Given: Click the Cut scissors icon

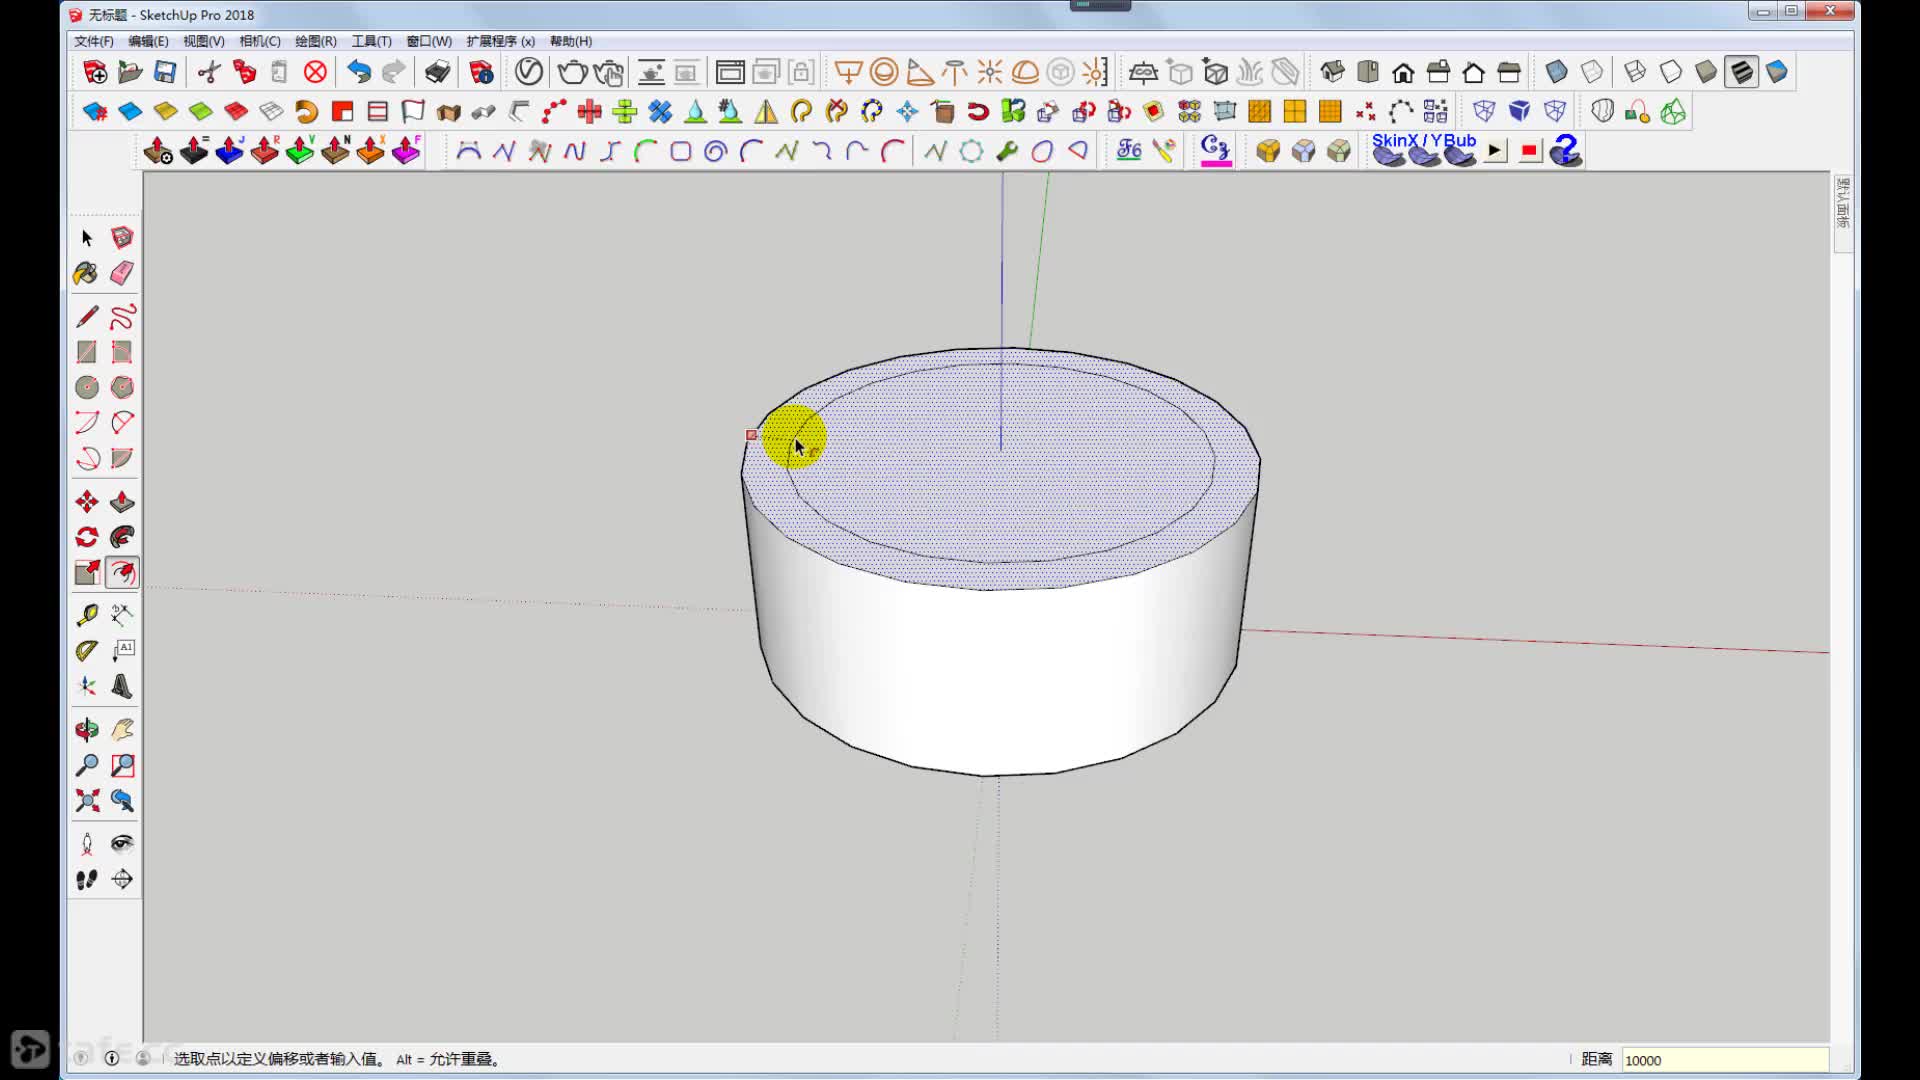Looking at the screenshot, I should pos(209,72).
